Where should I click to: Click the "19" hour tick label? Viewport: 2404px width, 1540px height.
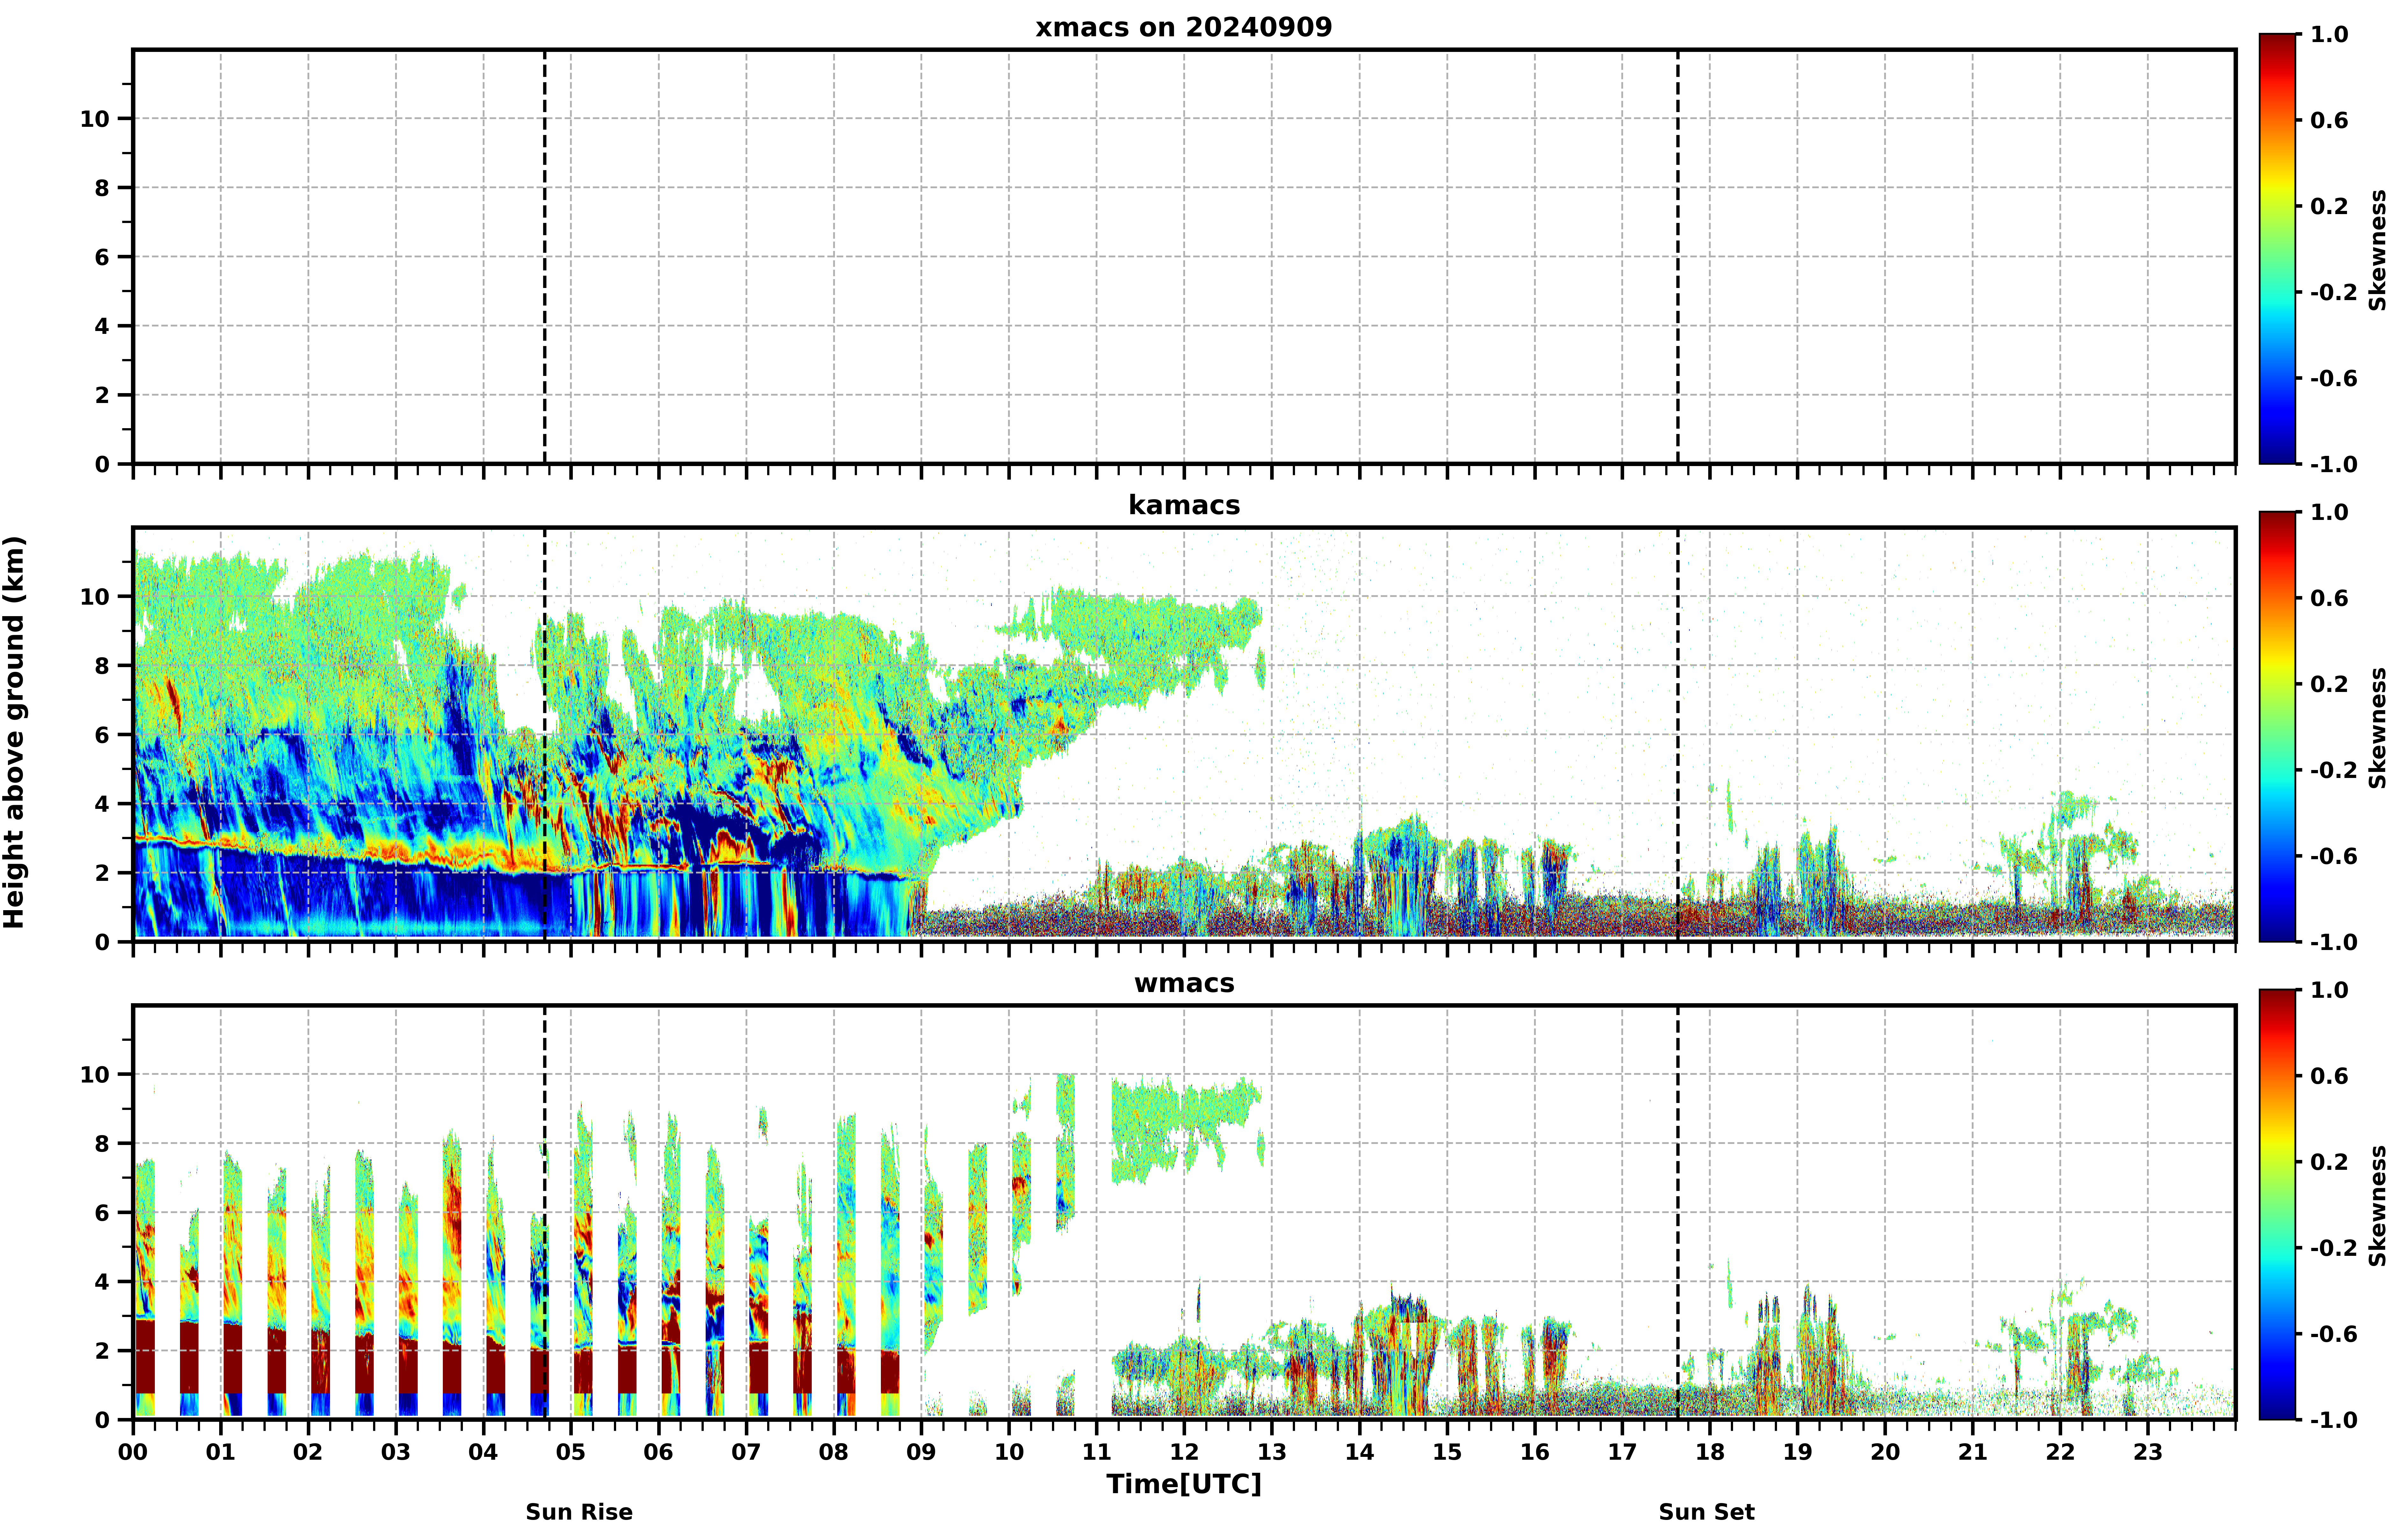[1797, 1452]
